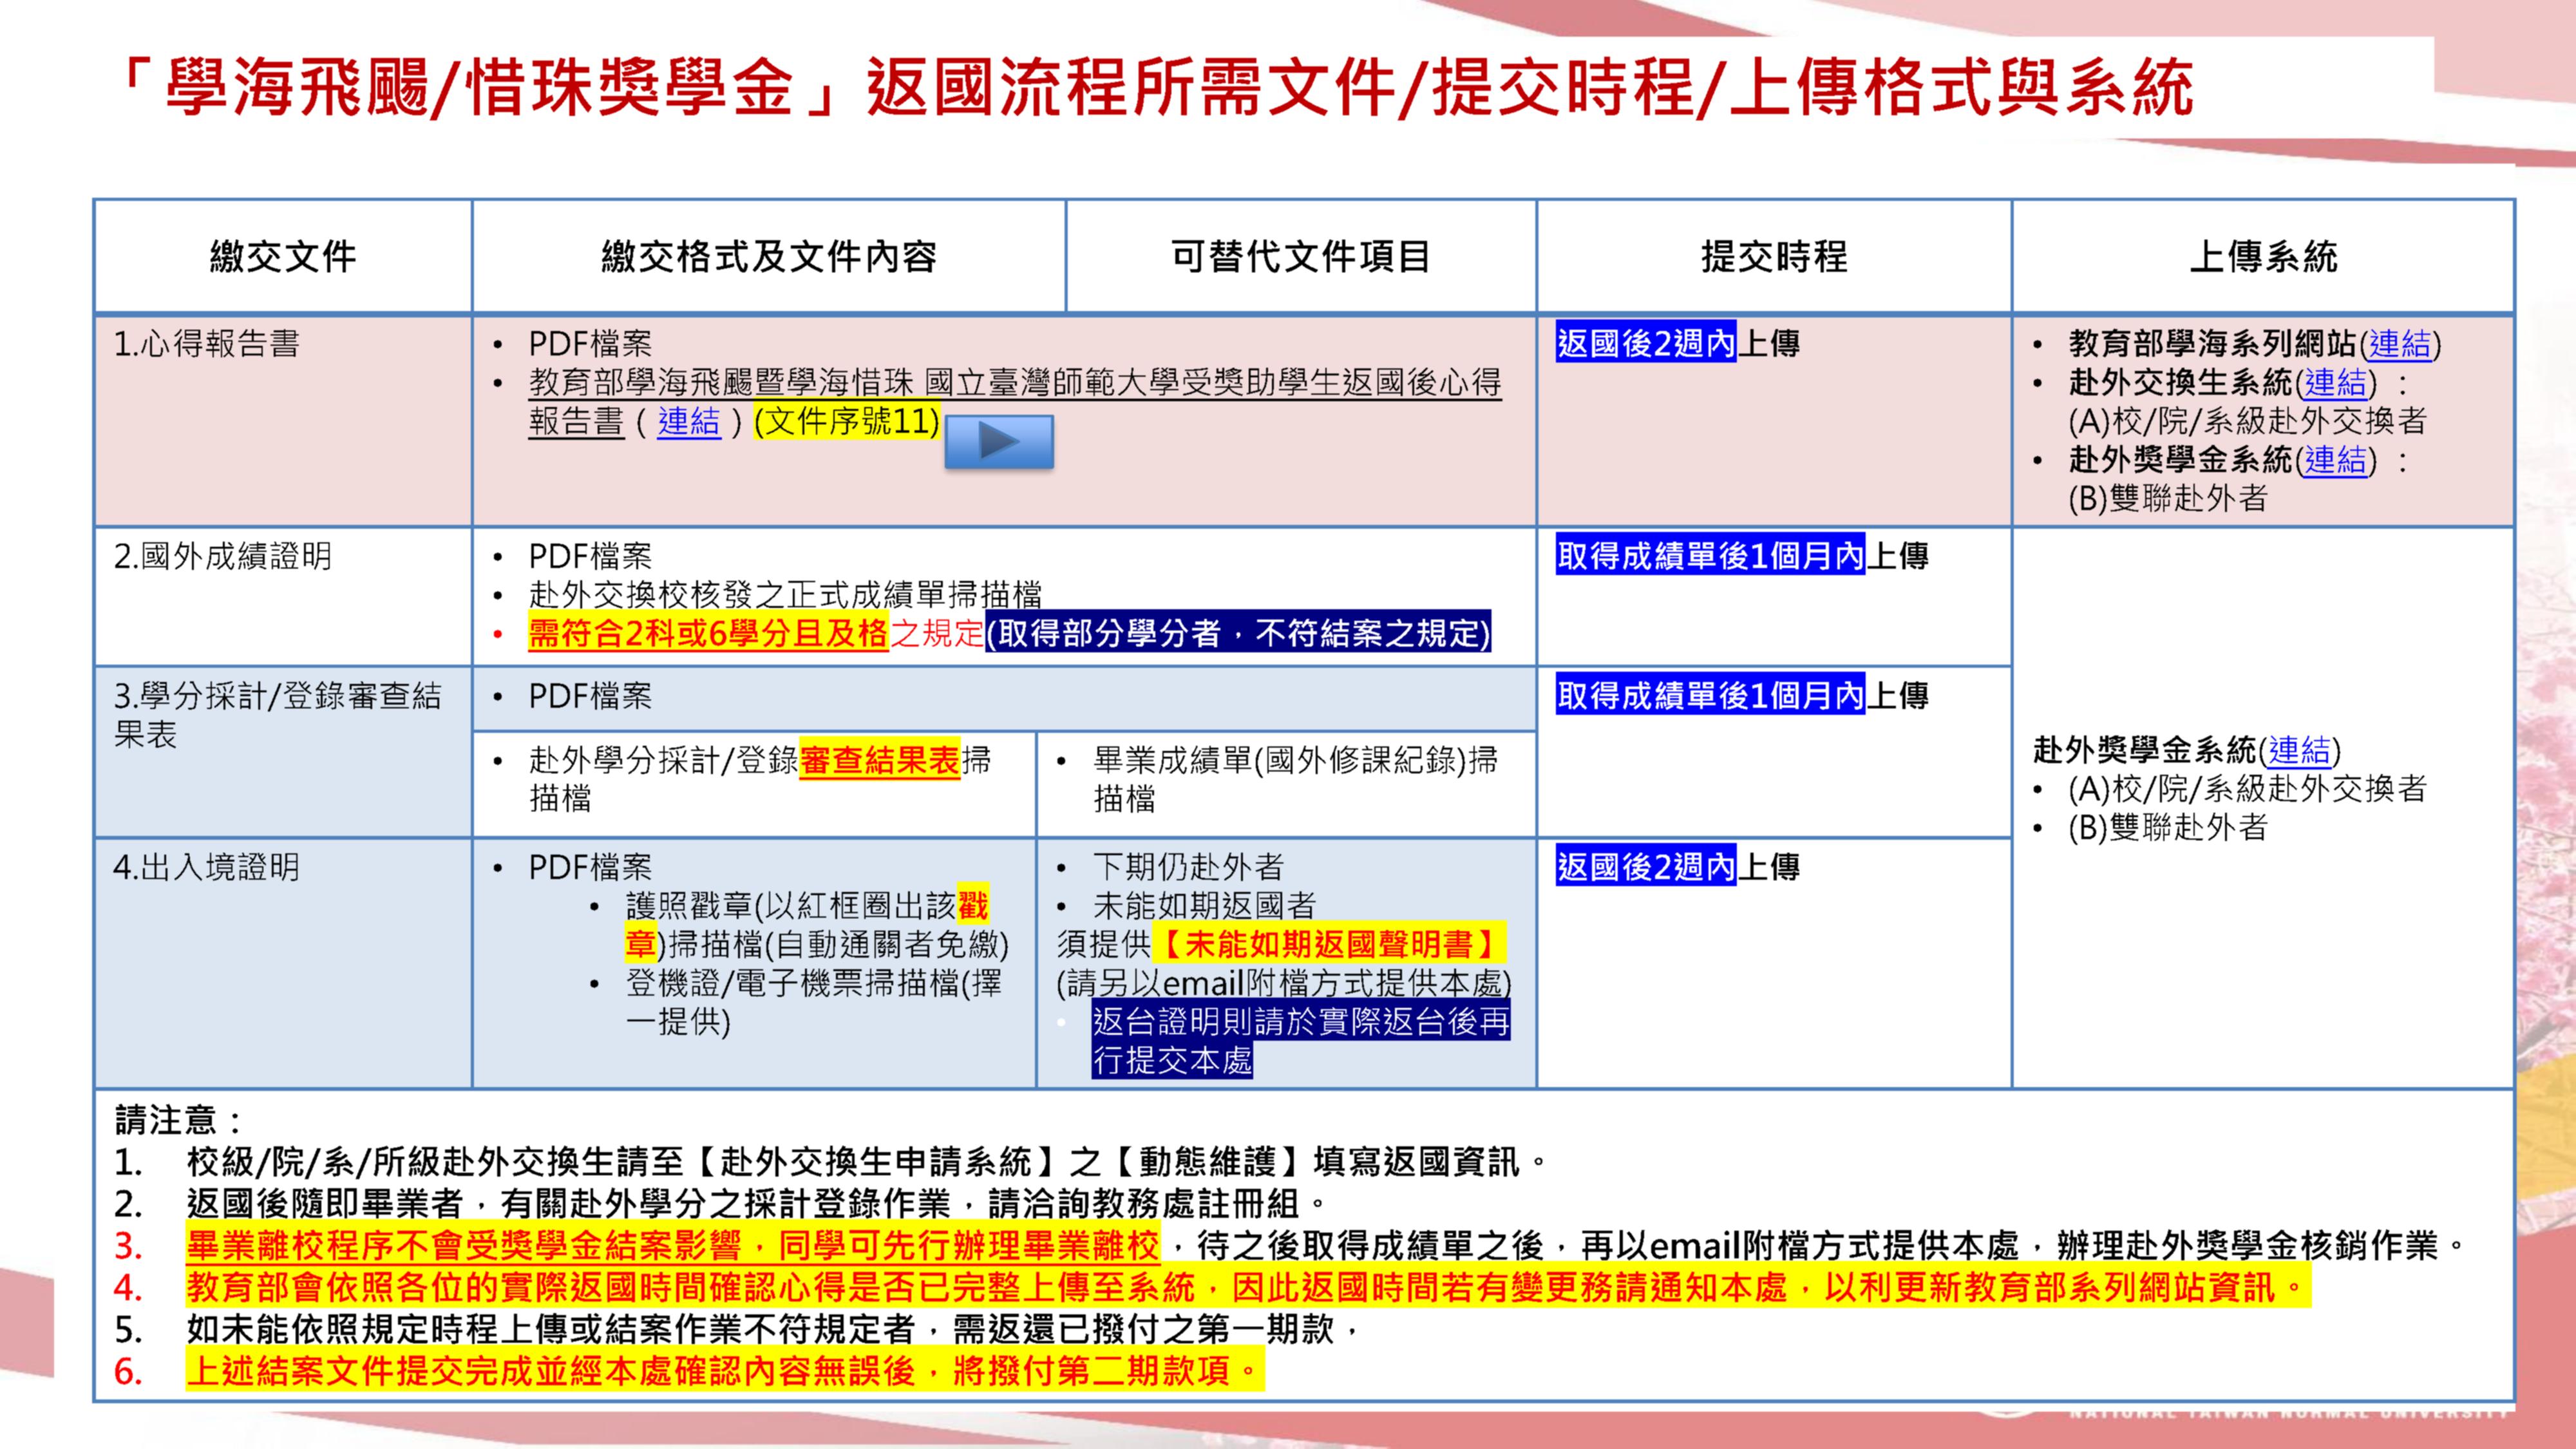Click note 6 about 第二期款項
The height and width of the screenshot is (1449, 2576).
pos(723,1370)
